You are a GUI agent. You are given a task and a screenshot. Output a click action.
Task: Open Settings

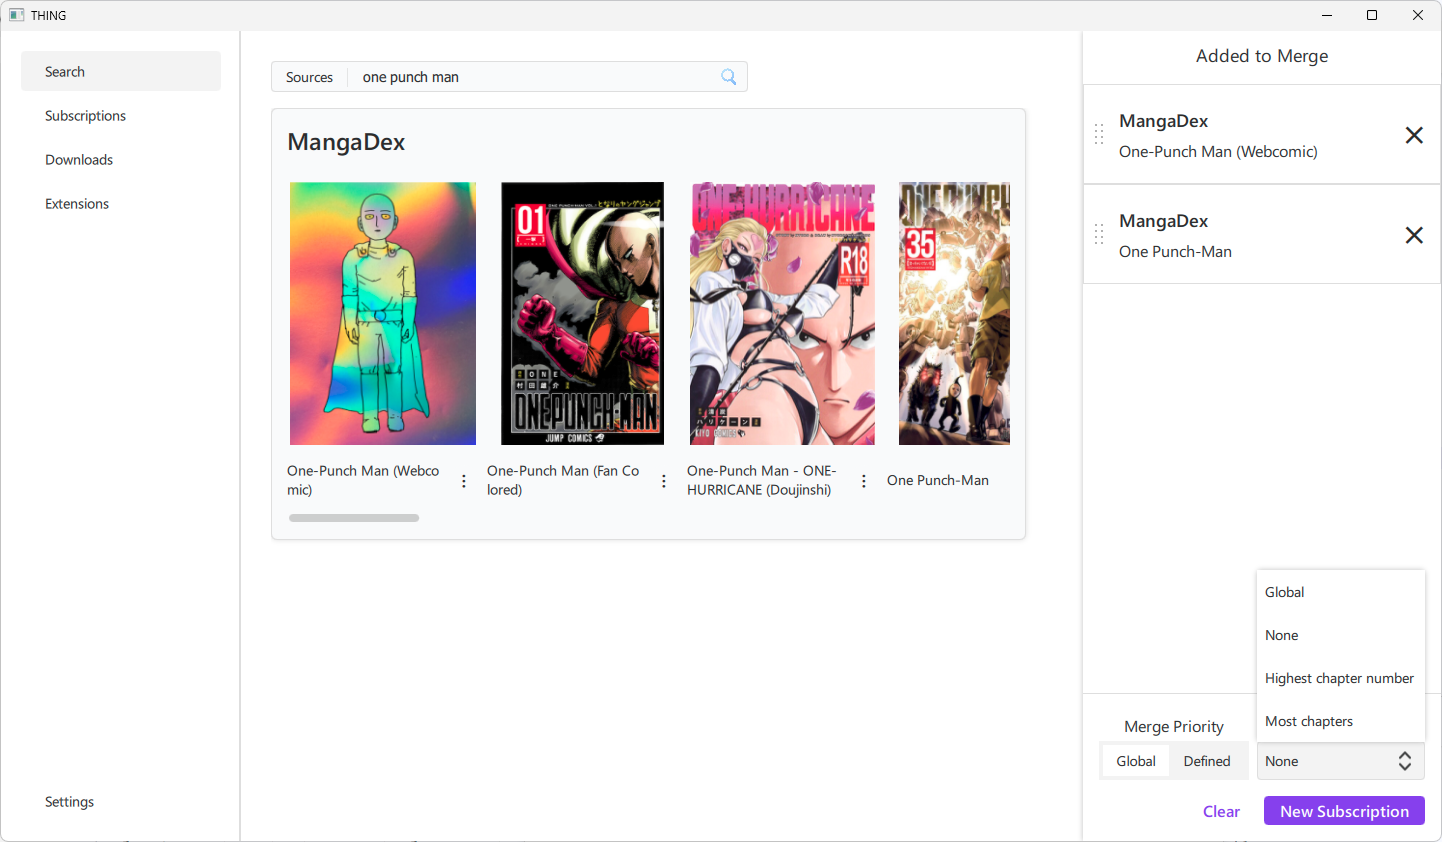(x=121, y=802)
